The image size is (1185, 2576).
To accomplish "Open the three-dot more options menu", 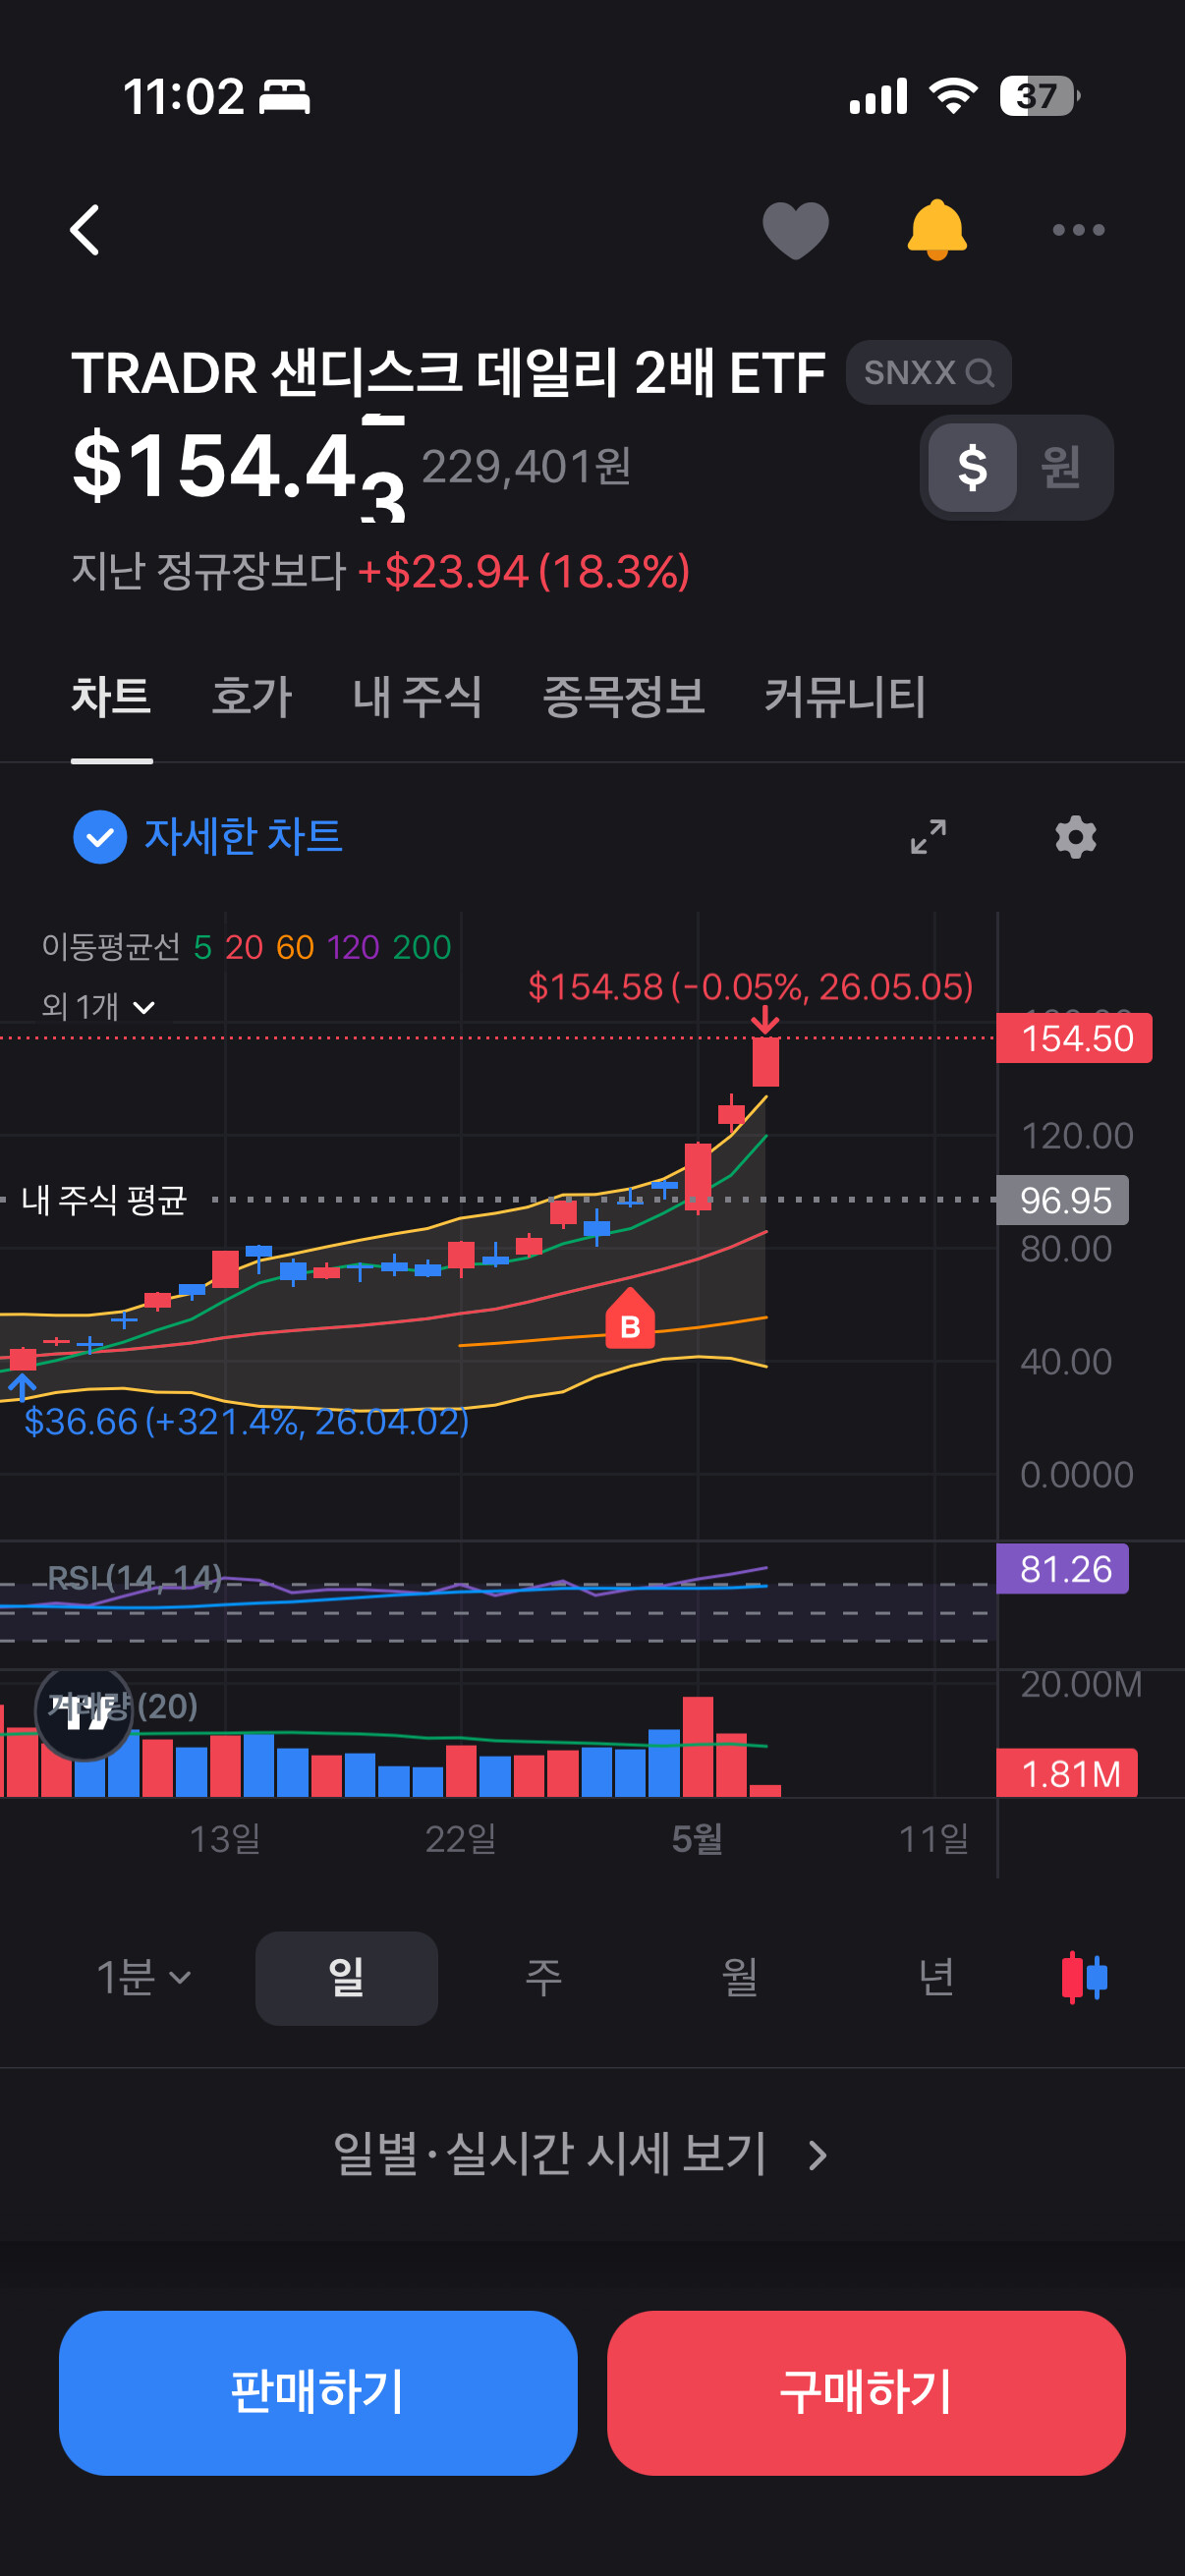I will [x=1078, y=230].
